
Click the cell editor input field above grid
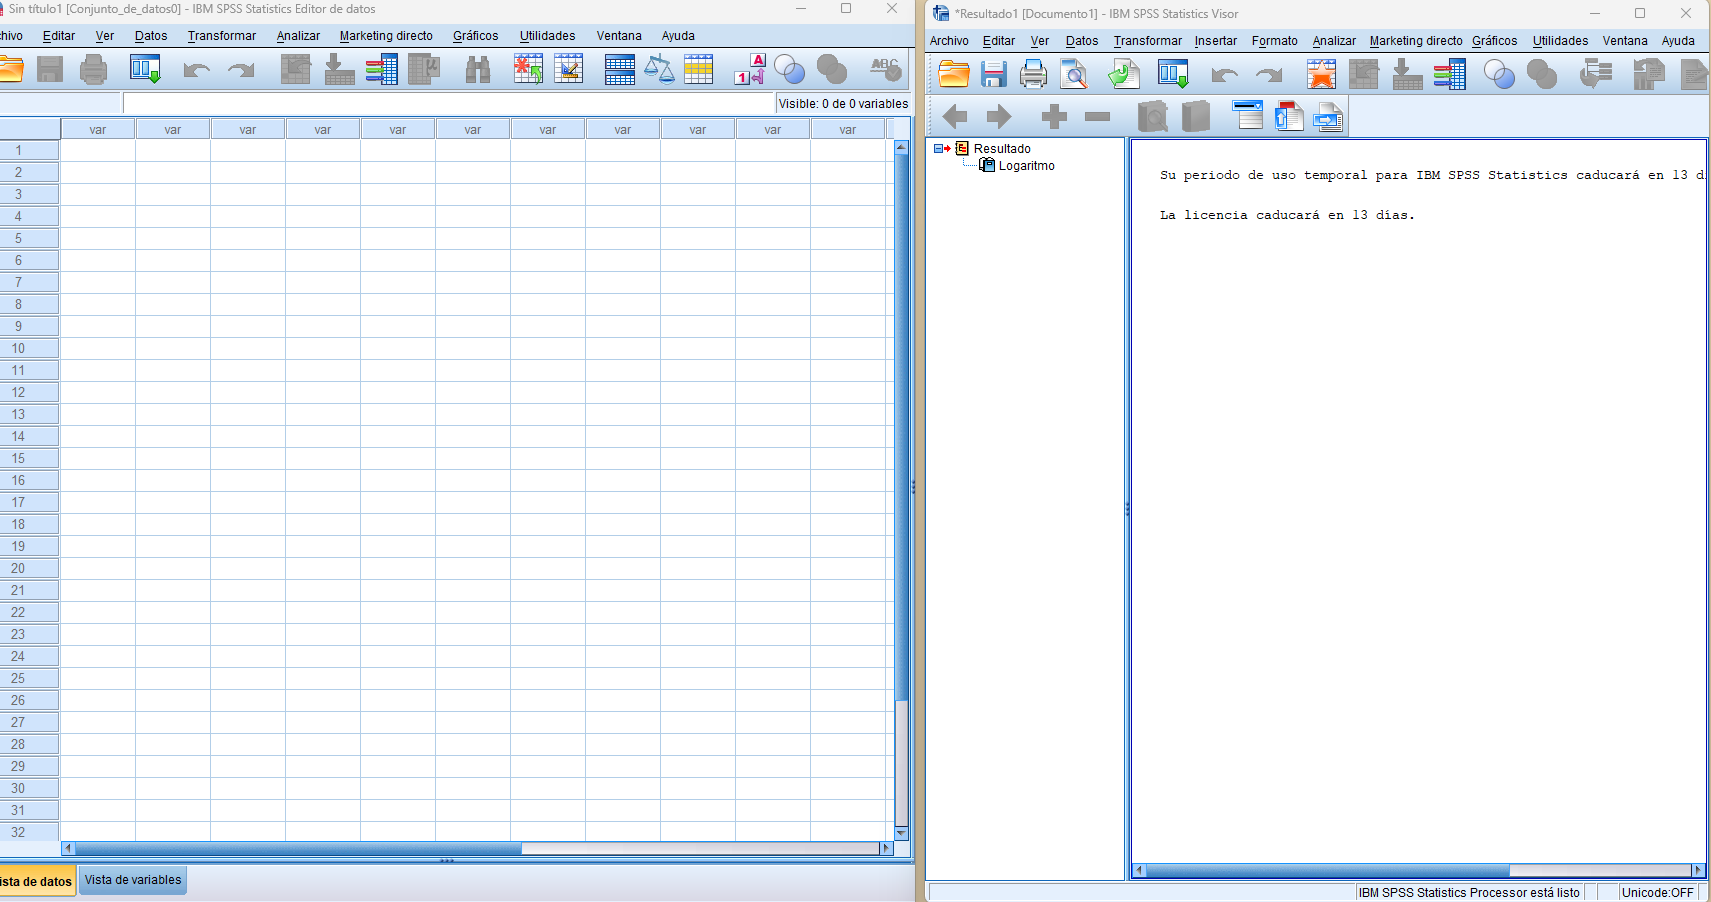[x=448, y=103]
